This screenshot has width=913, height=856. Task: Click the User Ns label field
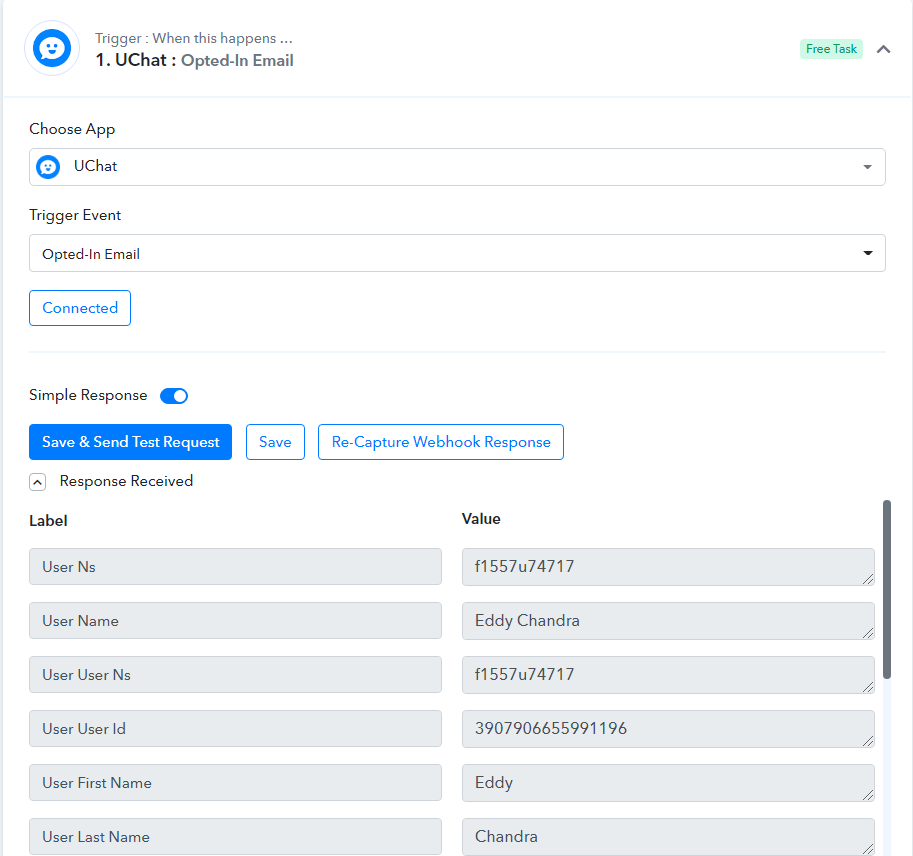tap(235, 567)
